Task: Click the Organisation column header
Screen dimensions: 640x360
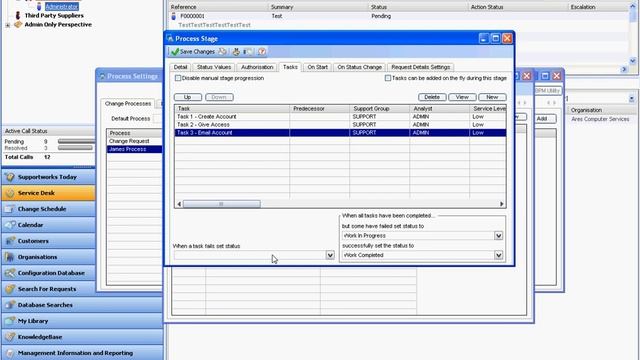Action: [603, 110]
